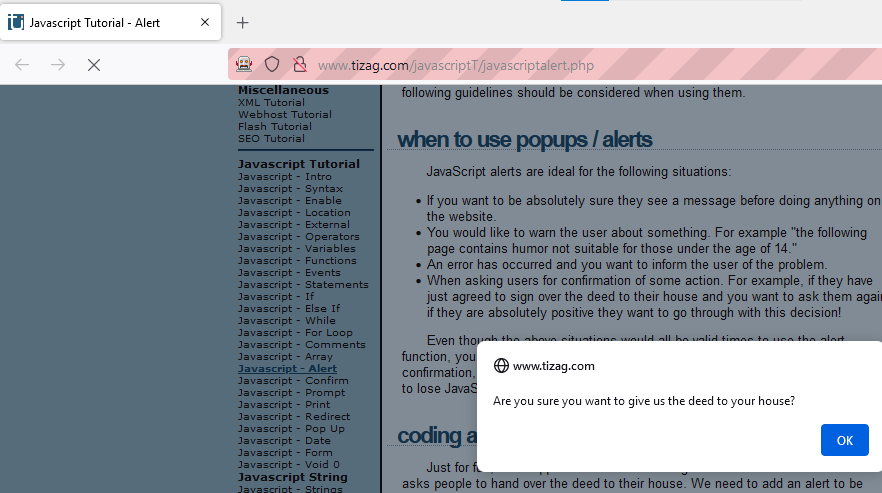Image resolution: width=882 pixels, height=493 pixels.
Task: Close the Javascript Tutorial - Alert tab
Action: [x=205, y=23]
